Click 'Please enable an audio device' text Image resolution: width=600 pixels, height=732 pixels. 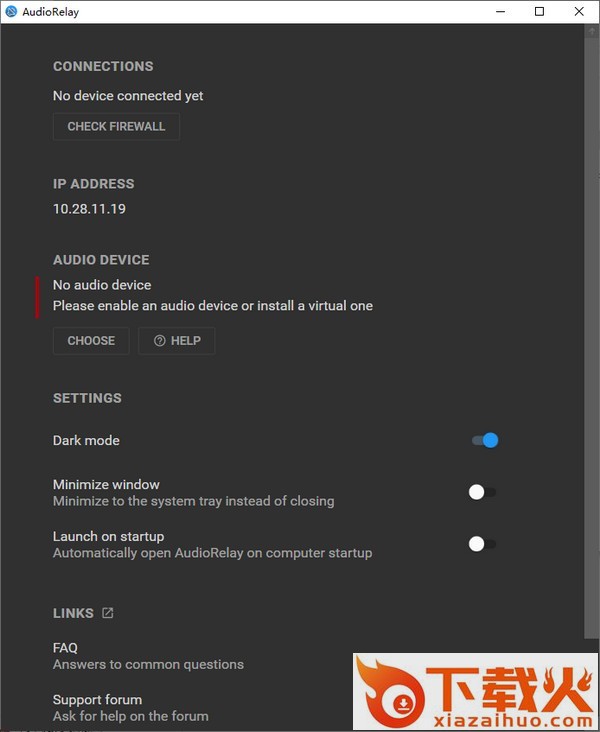213,306
